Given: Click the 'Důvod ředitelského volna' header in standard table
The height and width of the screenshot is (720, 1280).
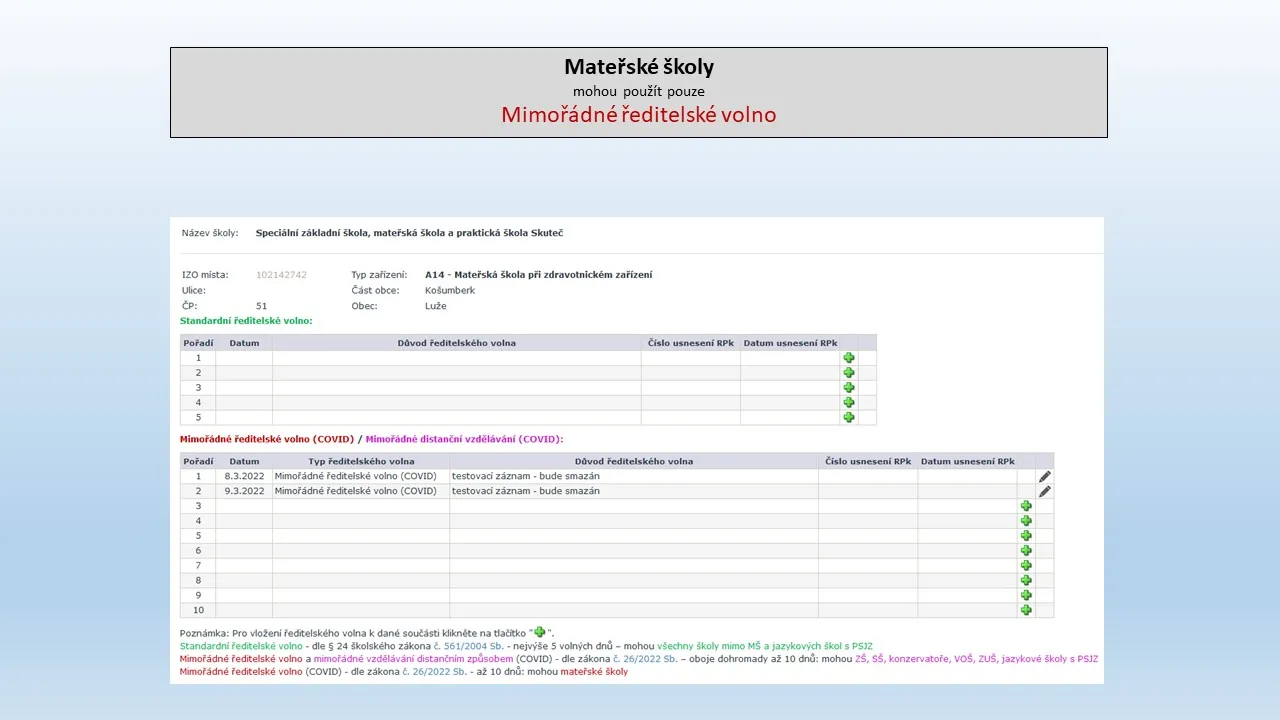Looking at the screenshot, I should (x=457, y=343).
